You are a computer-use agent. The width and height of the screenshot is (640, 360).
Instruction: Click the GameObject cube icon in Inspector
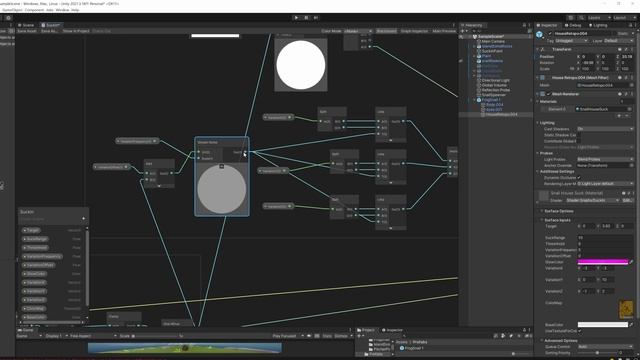click(540, 35)
